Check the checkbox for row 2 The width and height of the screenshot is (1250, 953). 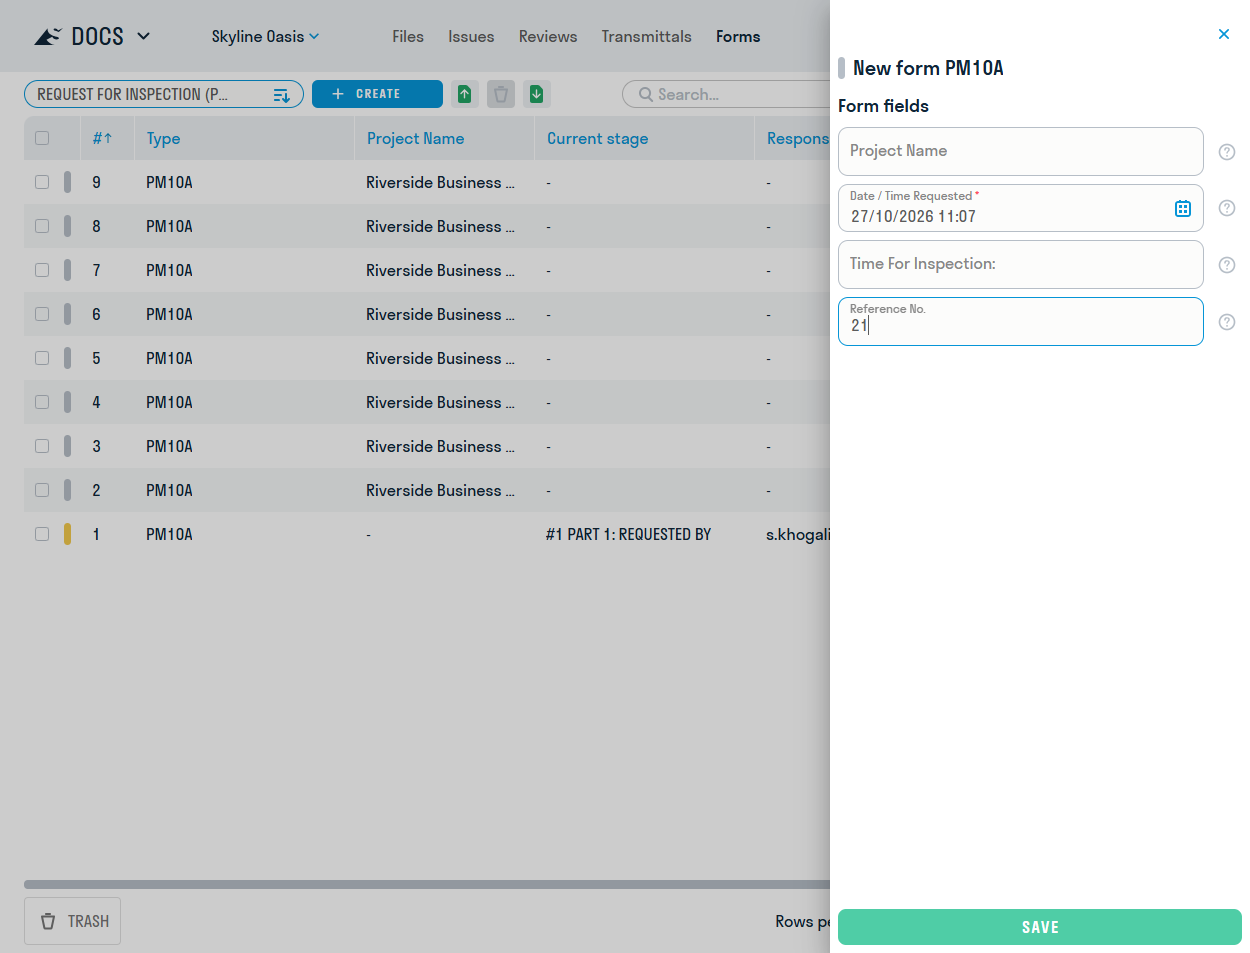[42, 490]
